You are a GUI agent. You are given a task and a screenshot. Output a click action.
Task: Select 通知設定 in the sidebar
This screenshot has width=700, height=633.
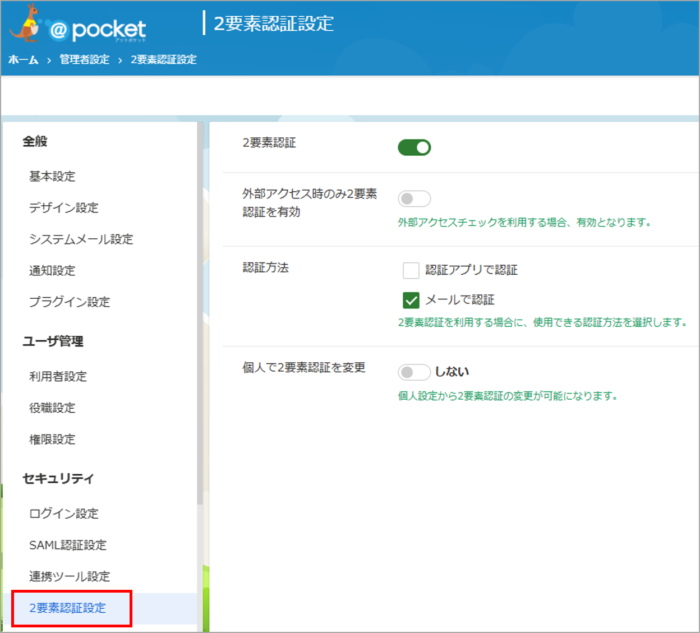[52, 270]
